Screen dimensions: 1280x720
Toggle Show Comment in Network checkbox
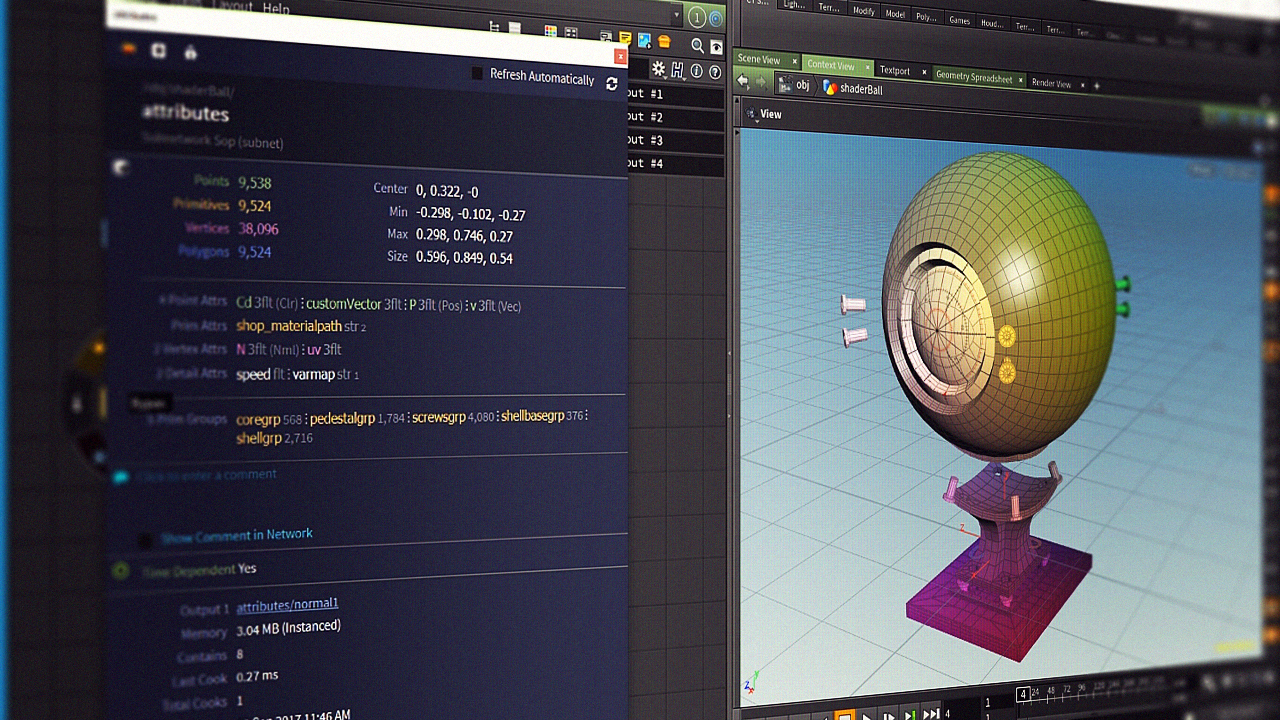tap(145, 540)
